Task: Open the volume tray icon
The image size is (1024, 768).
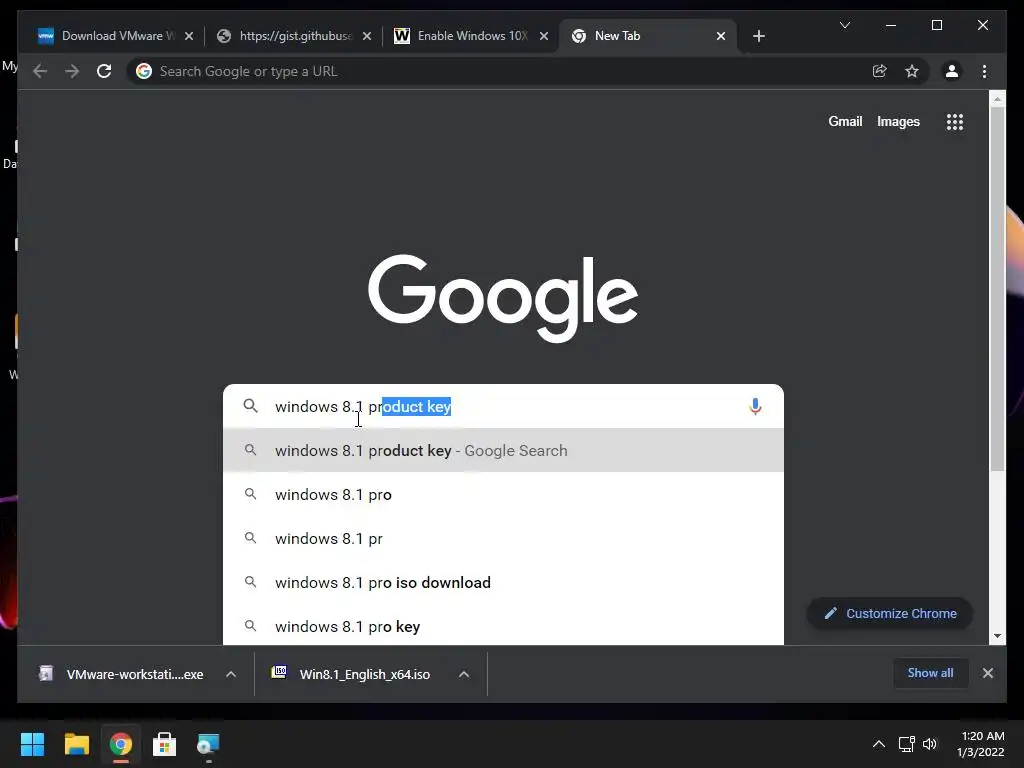Action: click(930, 744)
